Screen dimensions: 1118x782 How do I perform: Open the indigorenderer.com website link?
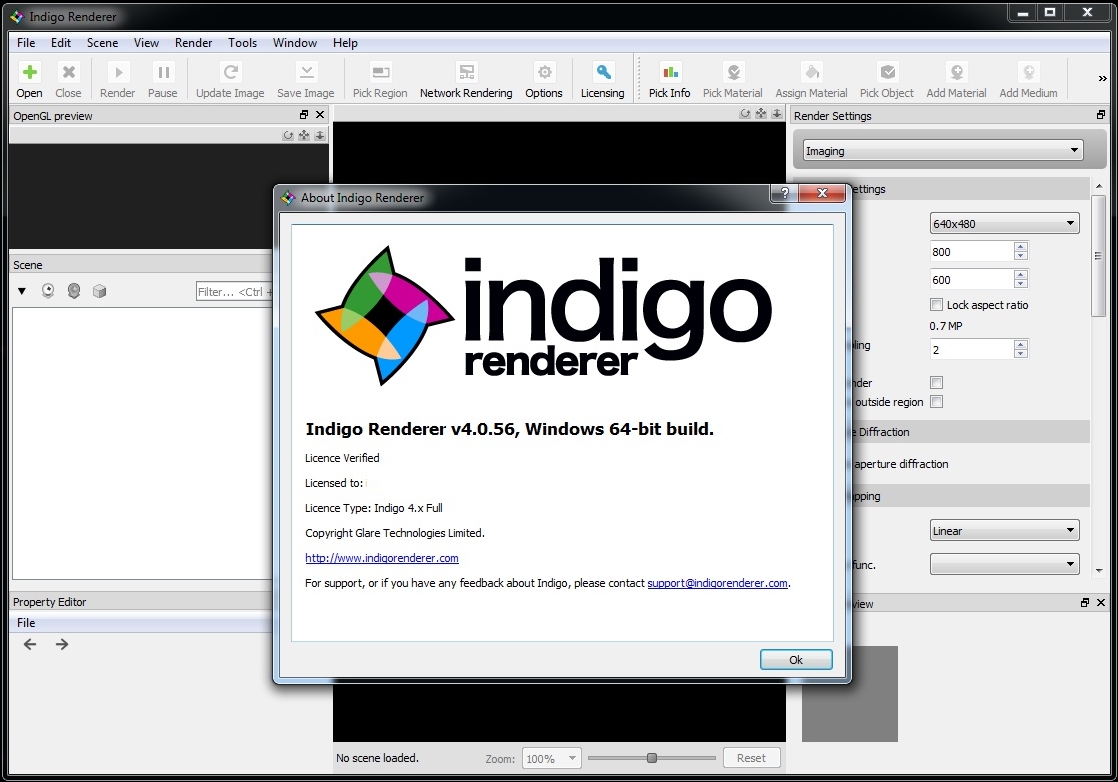381,558
